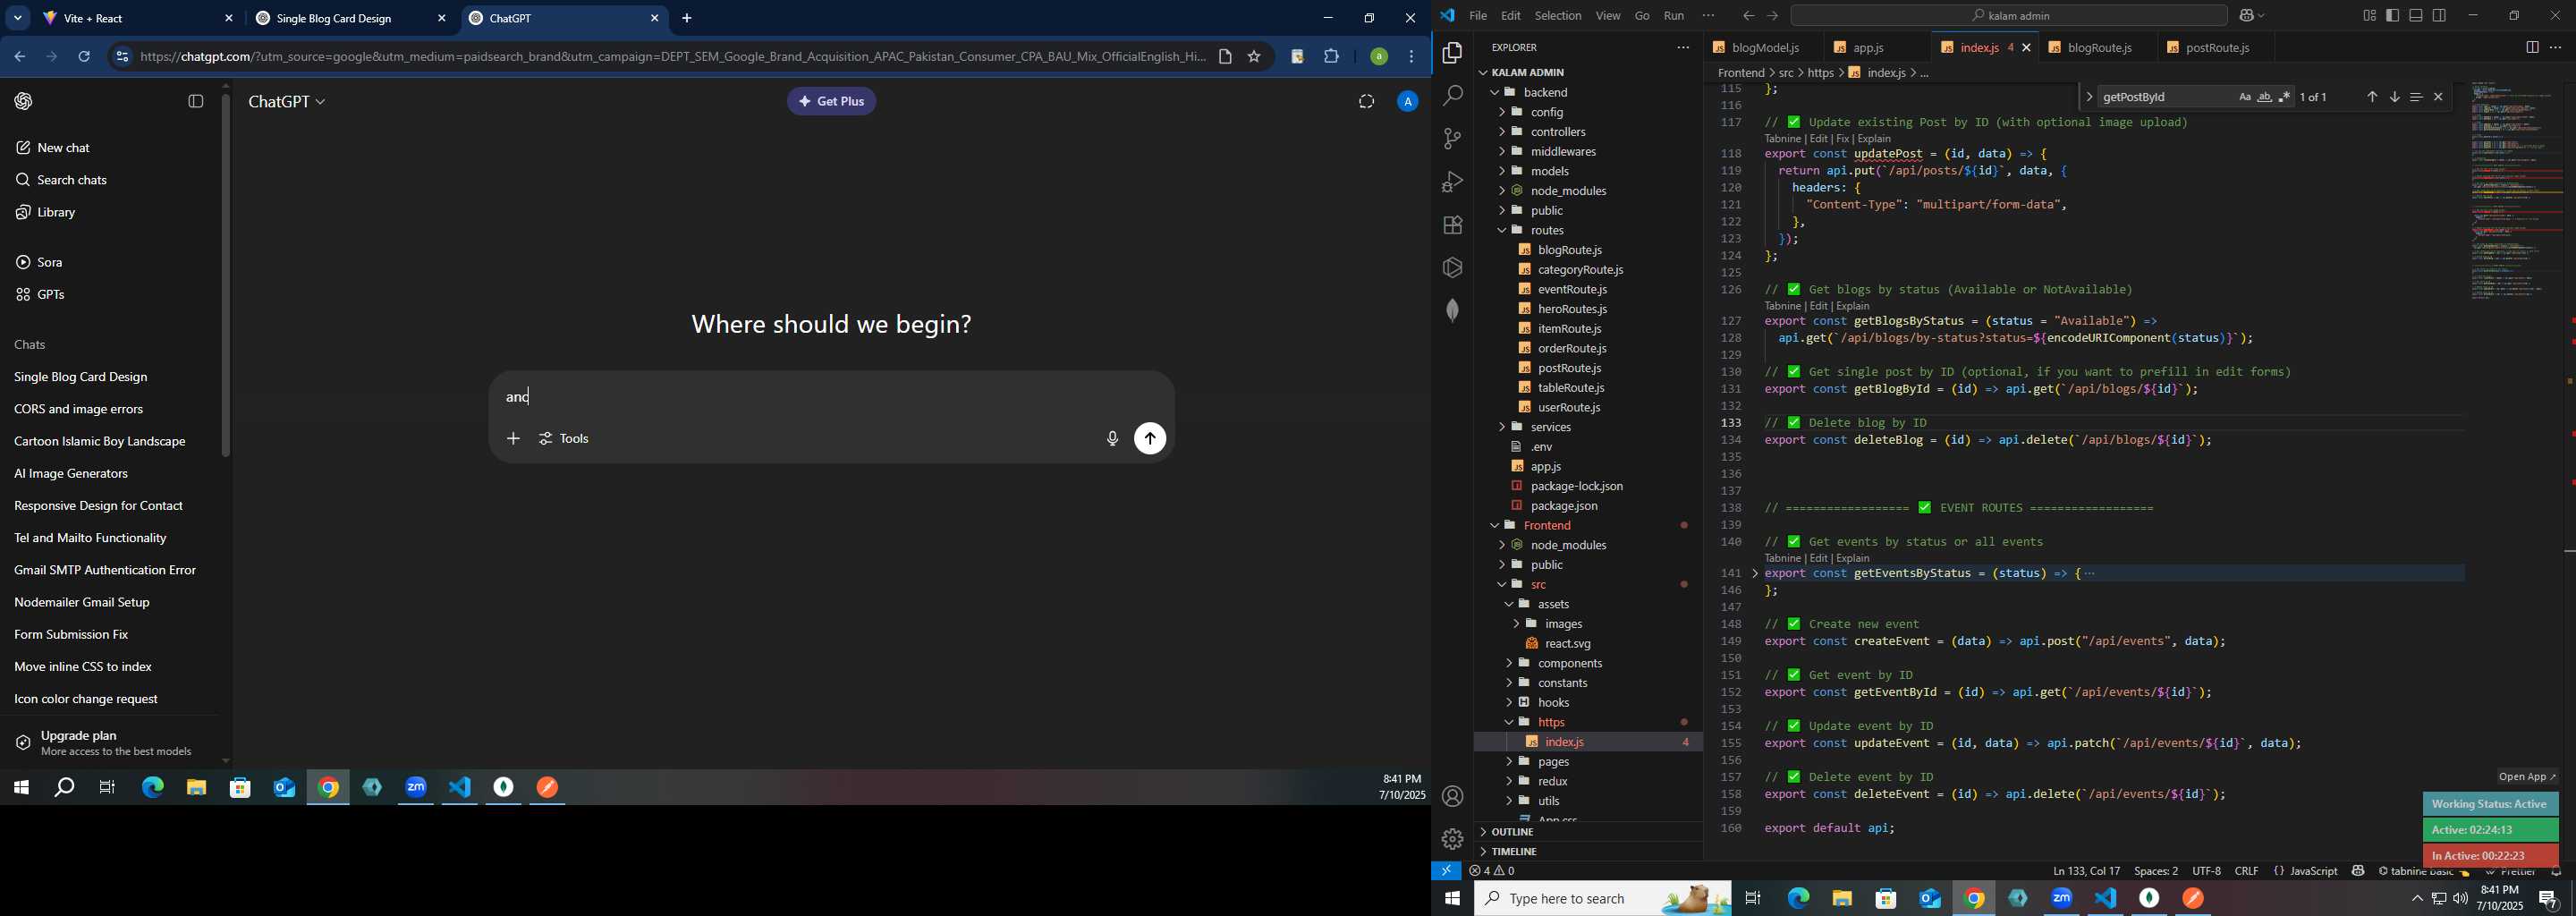
Task: Click ChatGPT microphone dictate icon
Action: pyautogui.click(x=1112, y=439)
